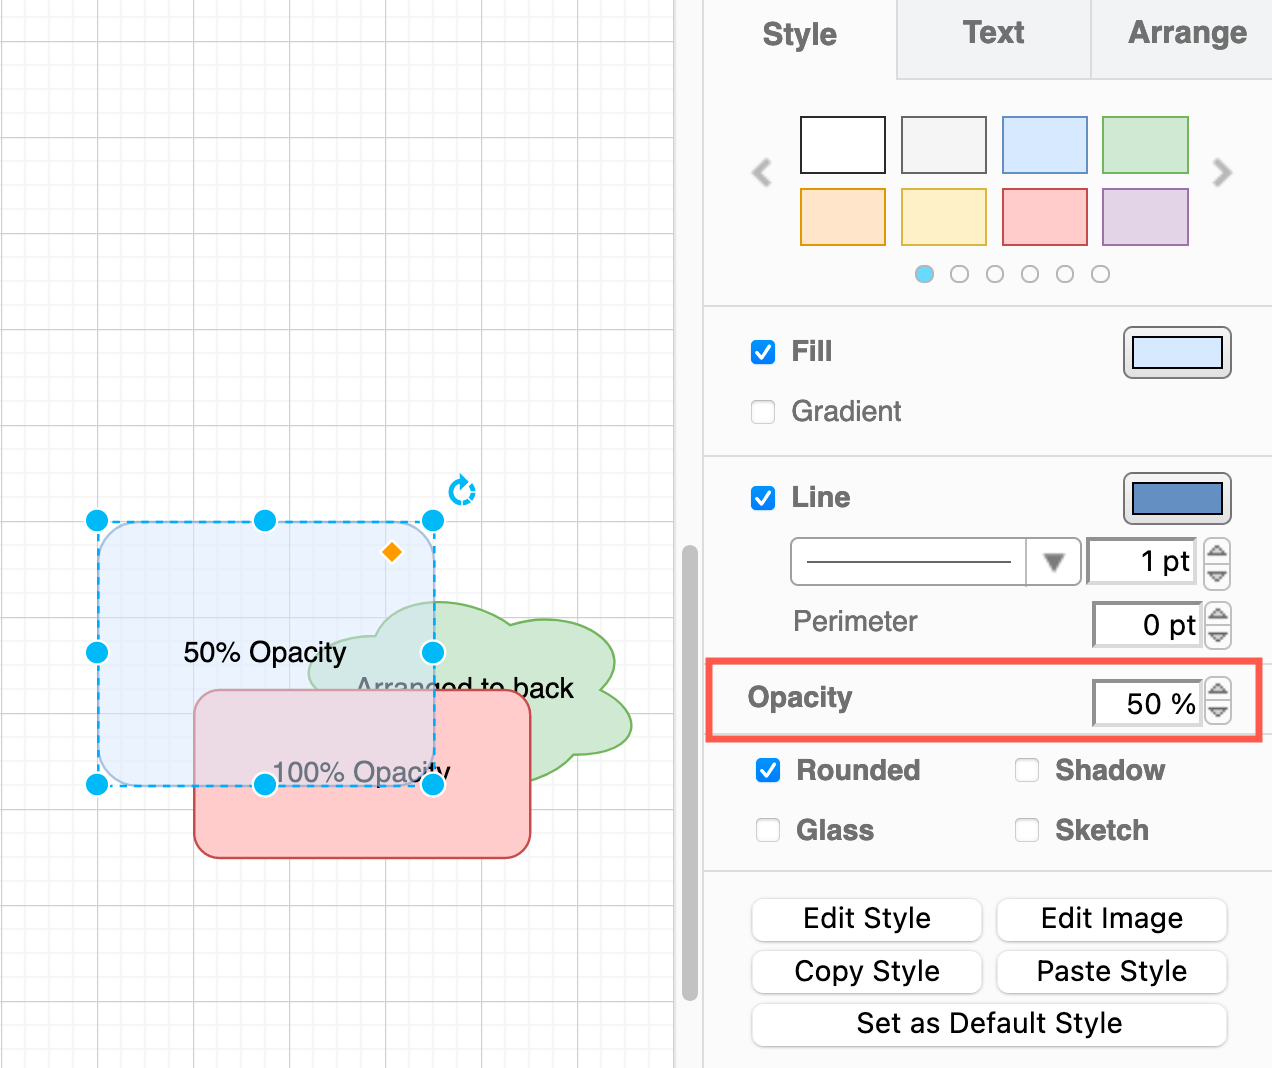
Task: Click the Opacity percentage input field
Action: click(1147, 703)
